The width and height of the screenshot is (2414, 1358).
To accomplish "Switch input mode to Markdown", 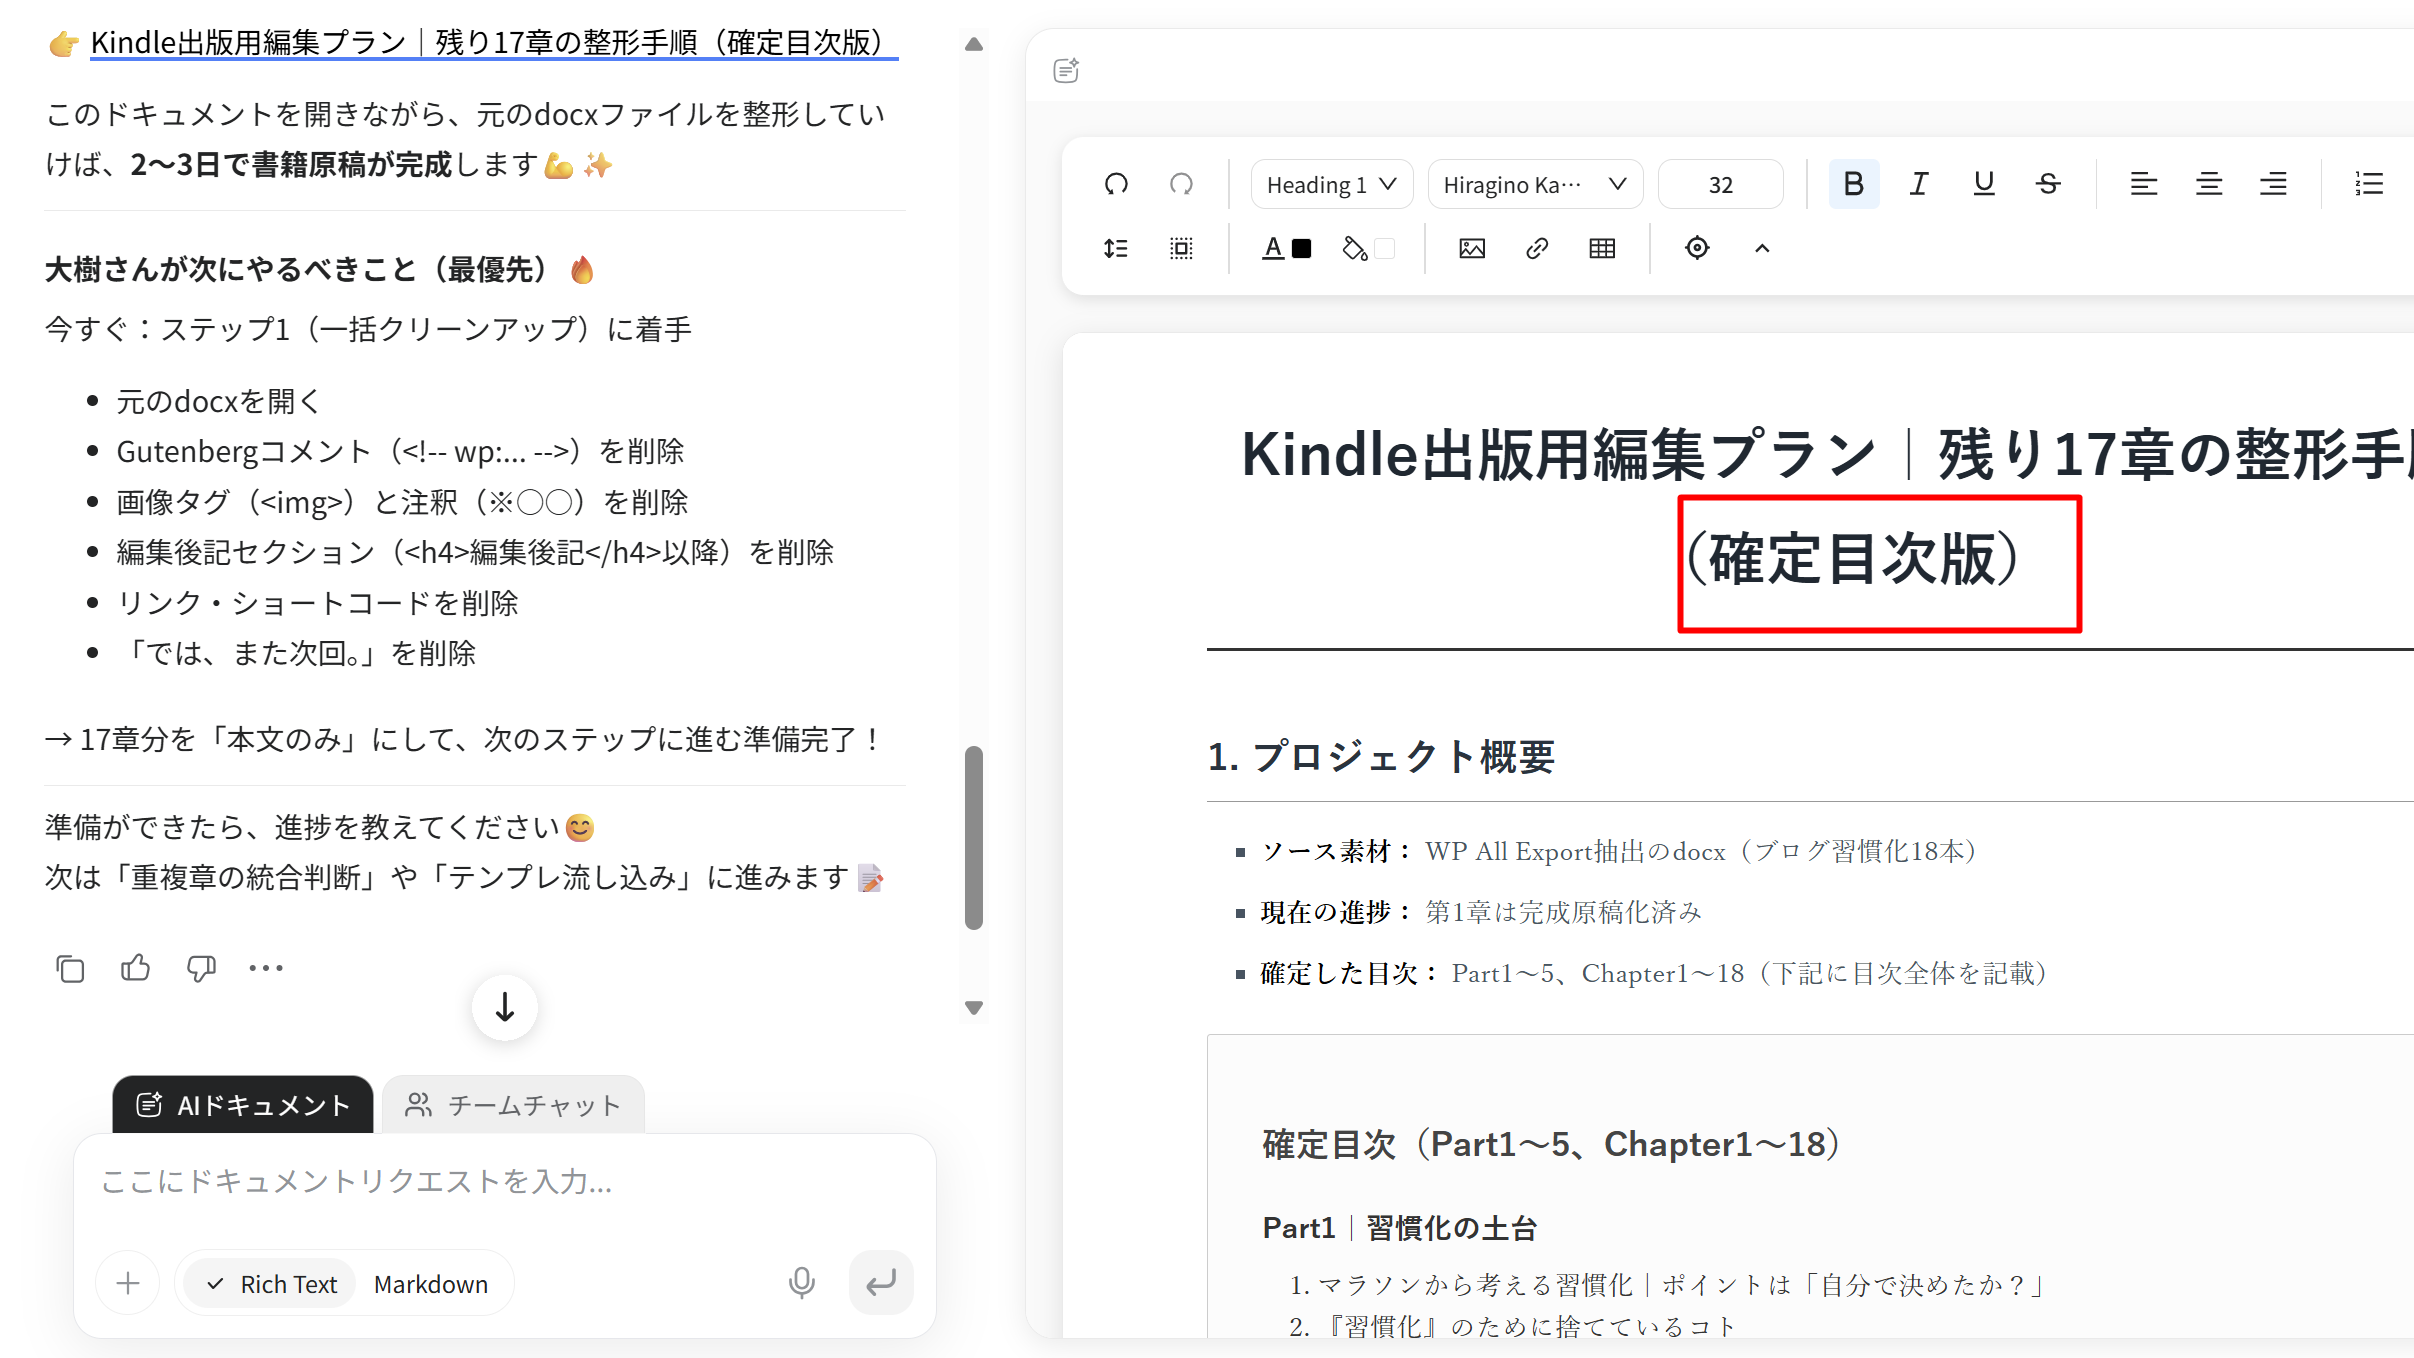I will pyautogui.click(x=430, y=1284).
